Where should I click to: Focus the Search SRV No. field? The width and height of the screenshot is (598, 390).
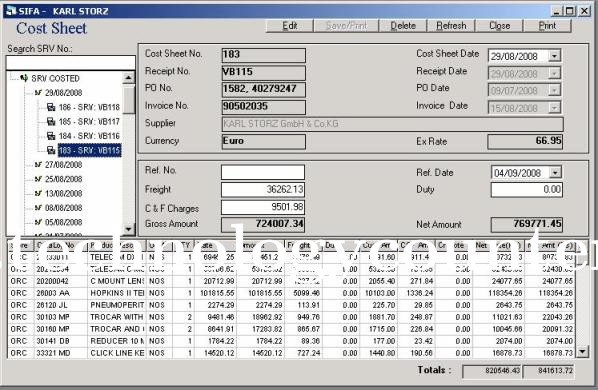[71, 63]
